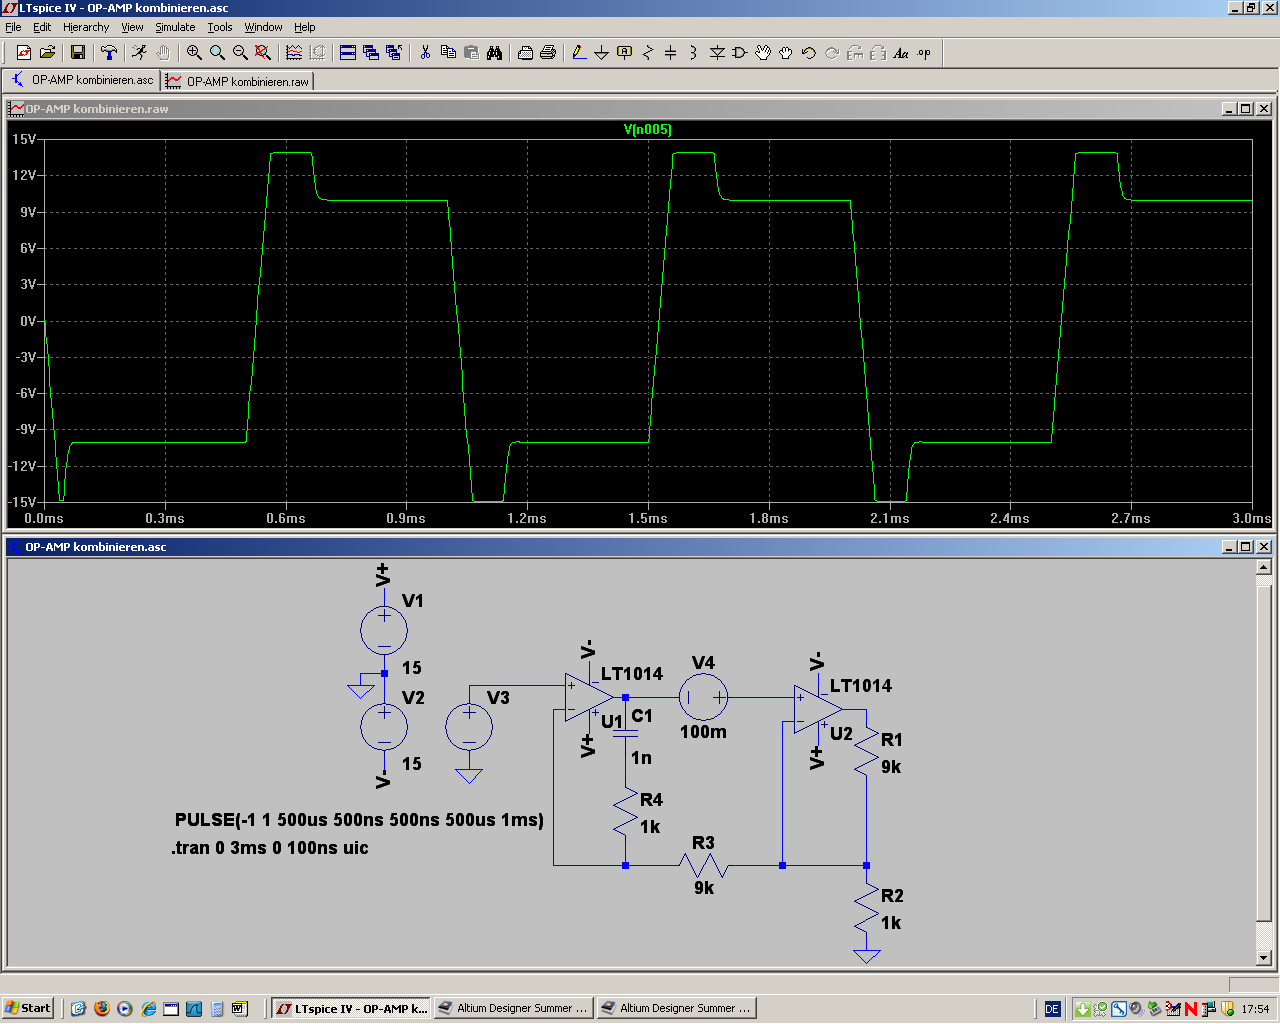The width and height of the screenshot is (1280, 1024).
Task: Open the Edit menu
Action: coord(42,27)
